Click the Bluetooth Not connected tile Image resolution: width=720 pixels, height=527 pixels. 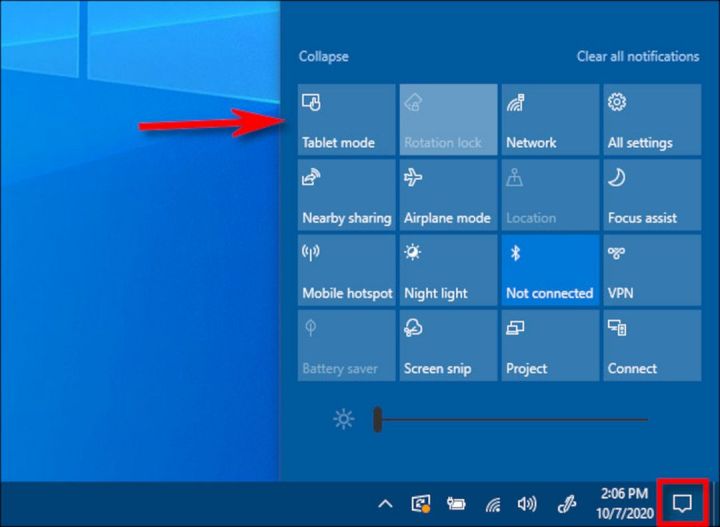coord(549,270)
